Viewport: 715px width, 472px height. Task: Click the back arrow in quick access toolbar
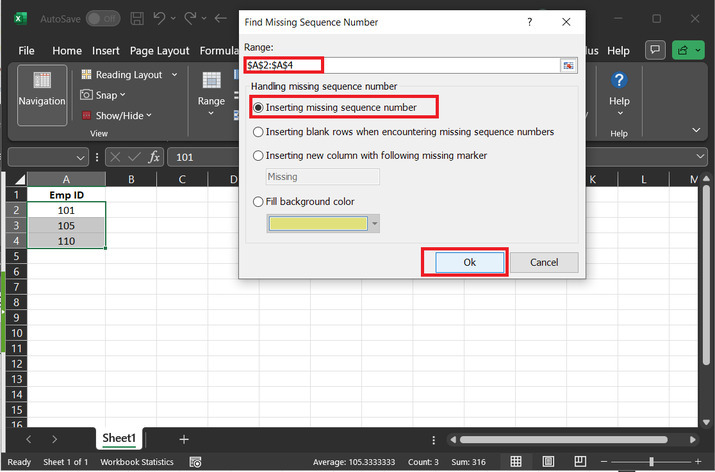[221, 18]
